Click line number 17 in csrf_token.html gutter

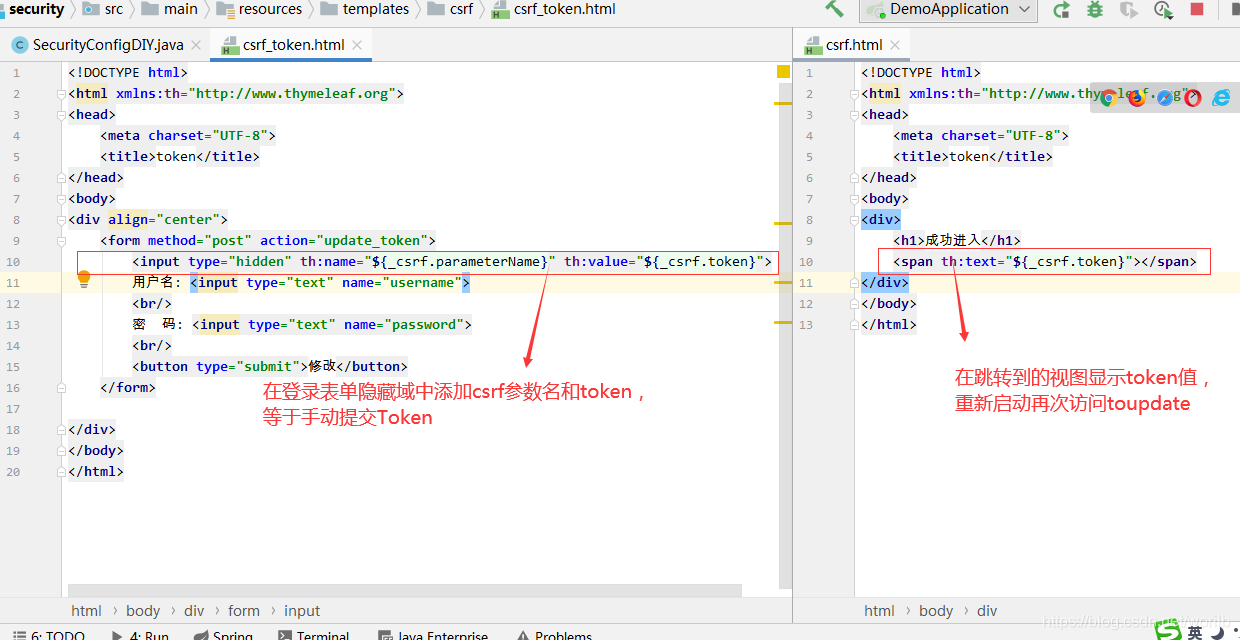click(13, 409)
